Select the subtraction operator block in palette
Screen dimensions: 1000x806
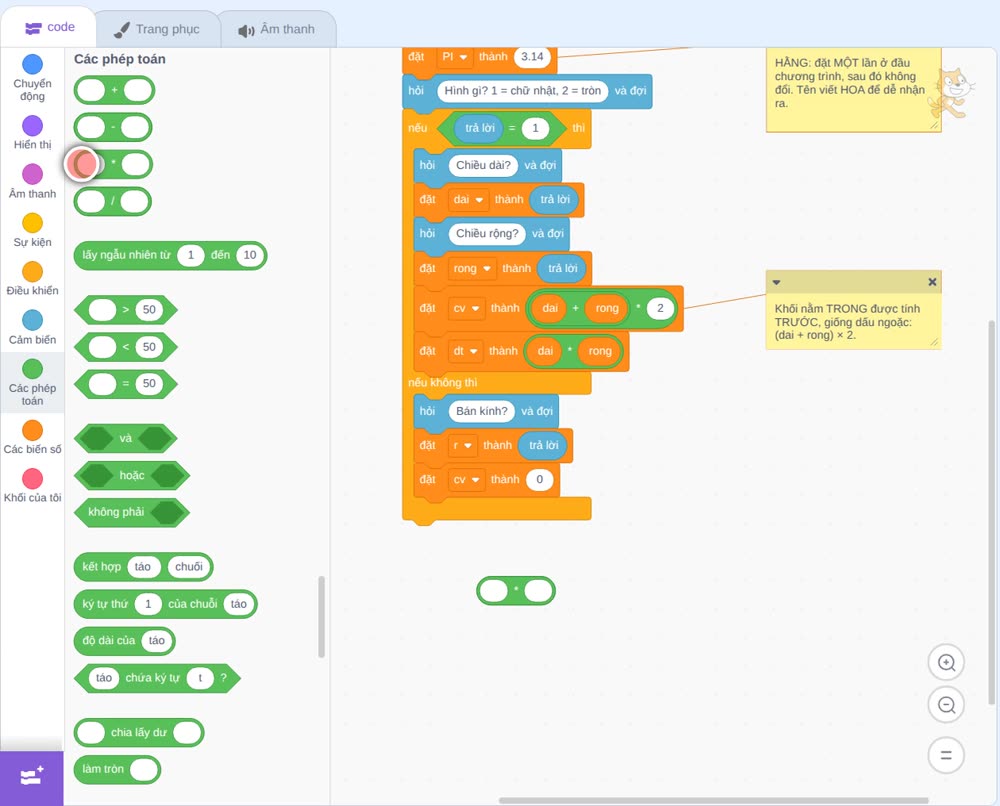point(113,128)
